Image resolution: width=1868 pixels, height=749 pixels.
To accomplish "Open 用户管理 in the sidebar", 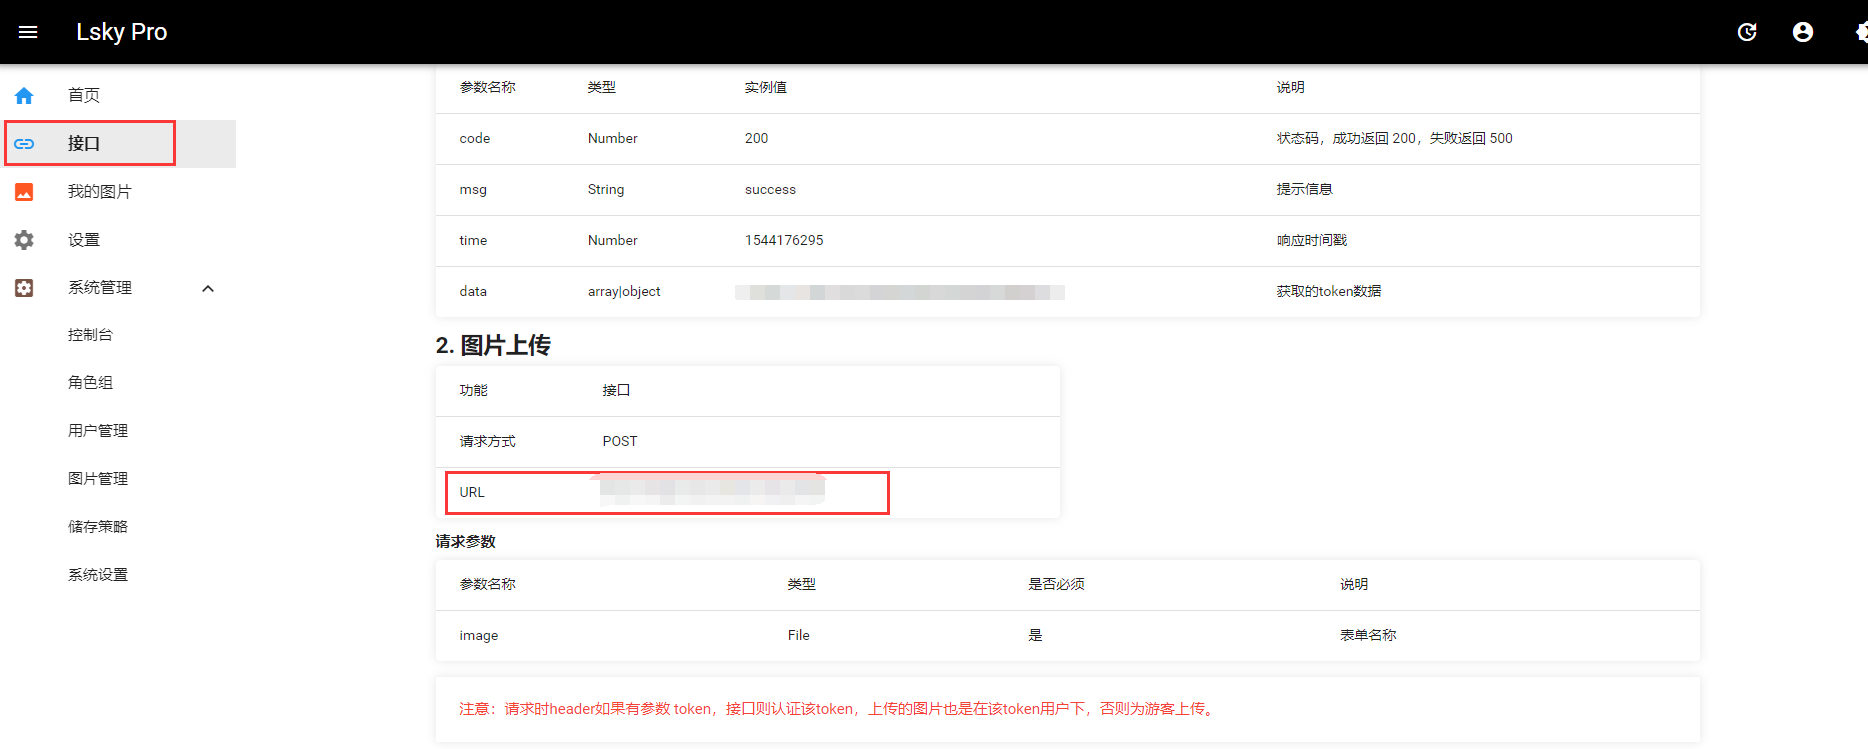I will (98, 431).
